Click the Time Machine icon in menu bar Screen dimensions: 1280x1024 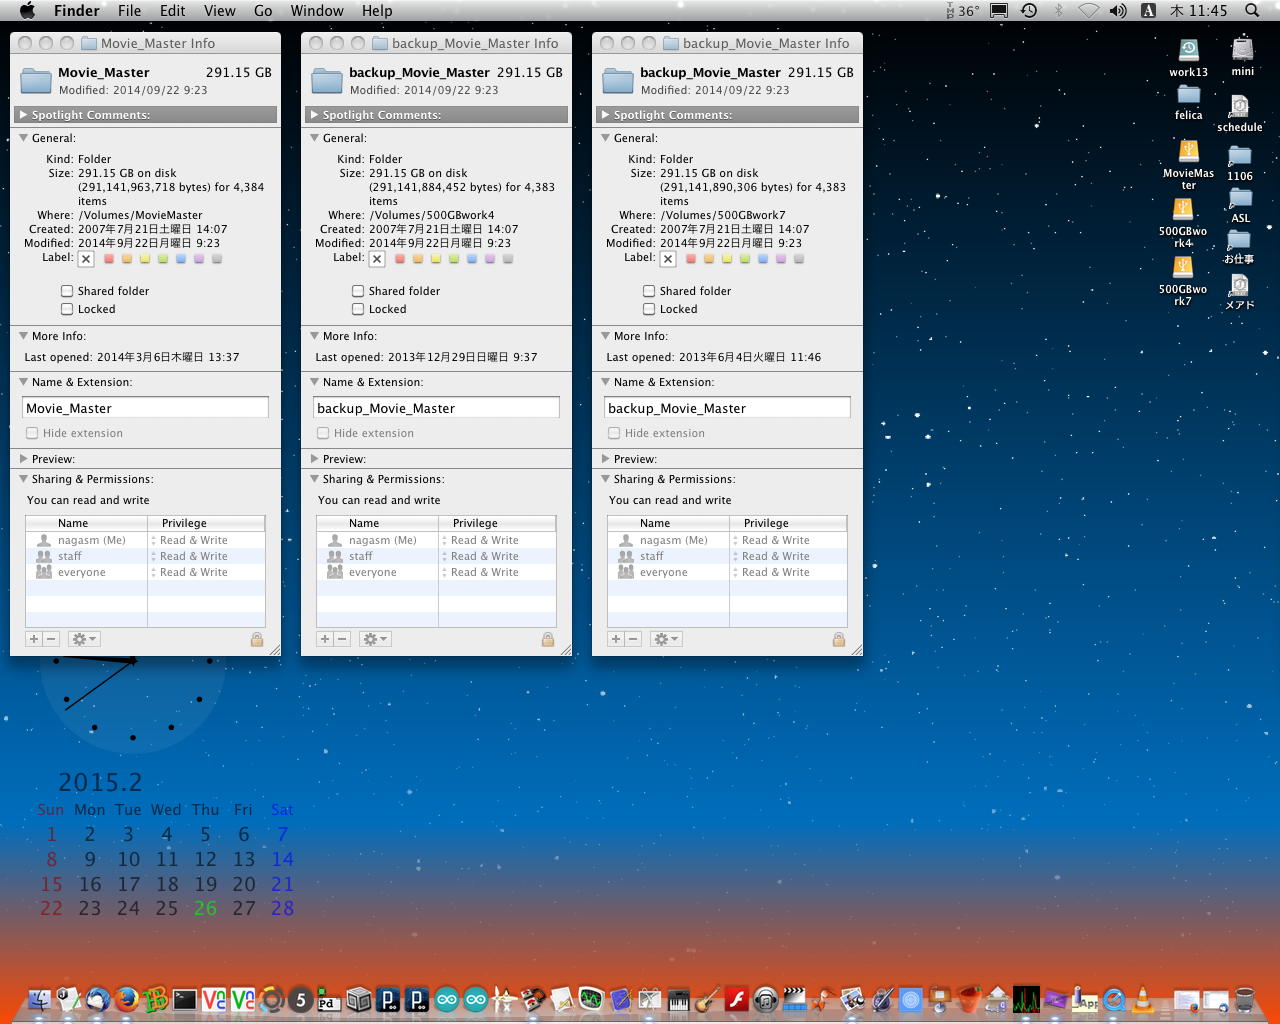[x=1029, y=11]
